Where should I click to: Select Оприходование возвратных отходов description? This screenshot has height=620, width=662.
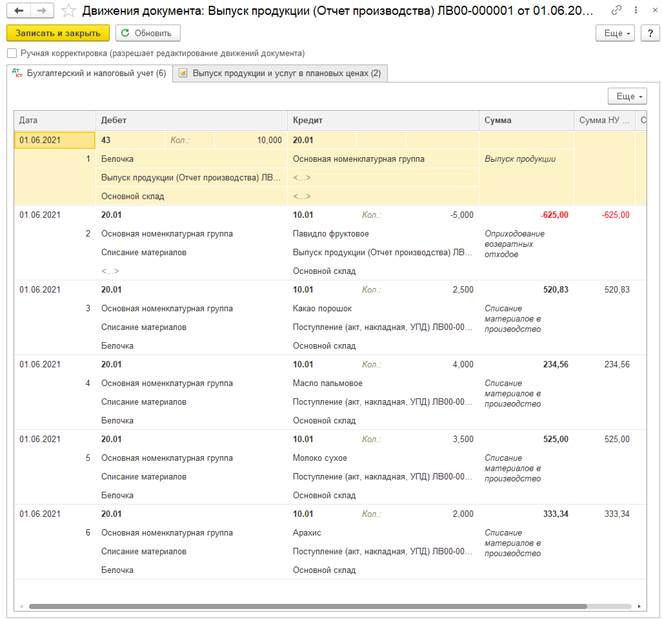pos(514,244)
